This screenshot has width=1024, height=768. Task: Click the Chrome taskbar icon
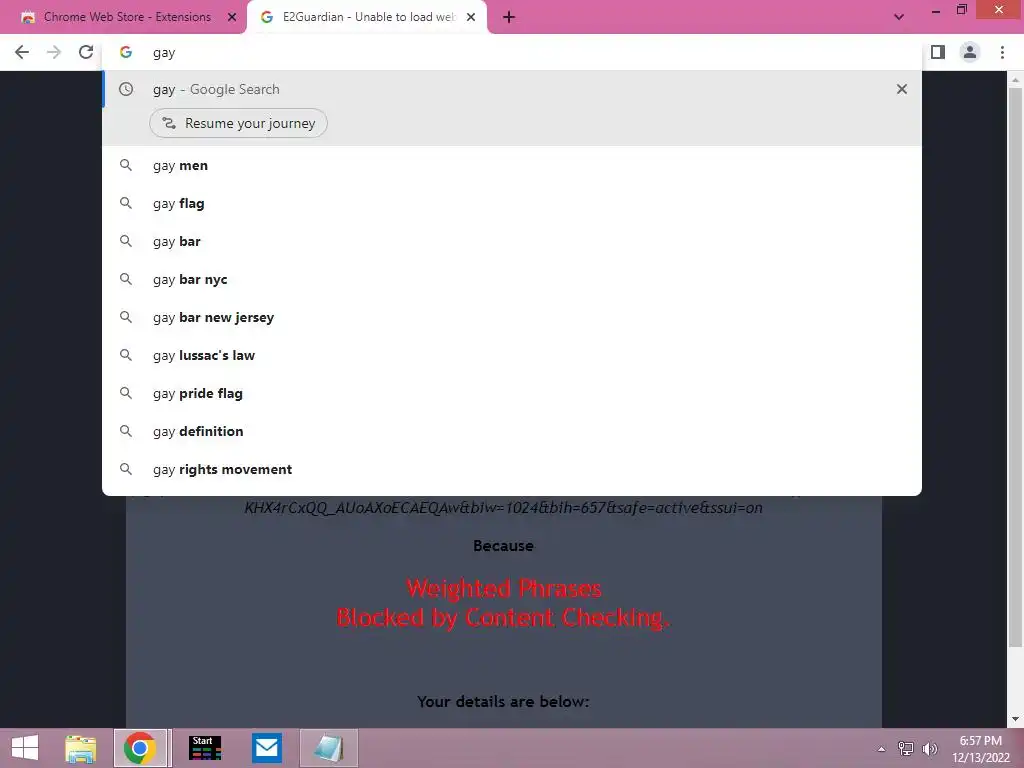(140, 748)
